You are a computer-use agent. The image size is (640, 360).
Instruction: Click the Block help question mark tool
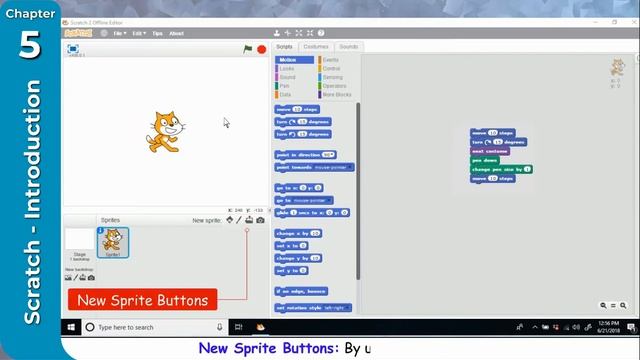(x=321, y=33)
